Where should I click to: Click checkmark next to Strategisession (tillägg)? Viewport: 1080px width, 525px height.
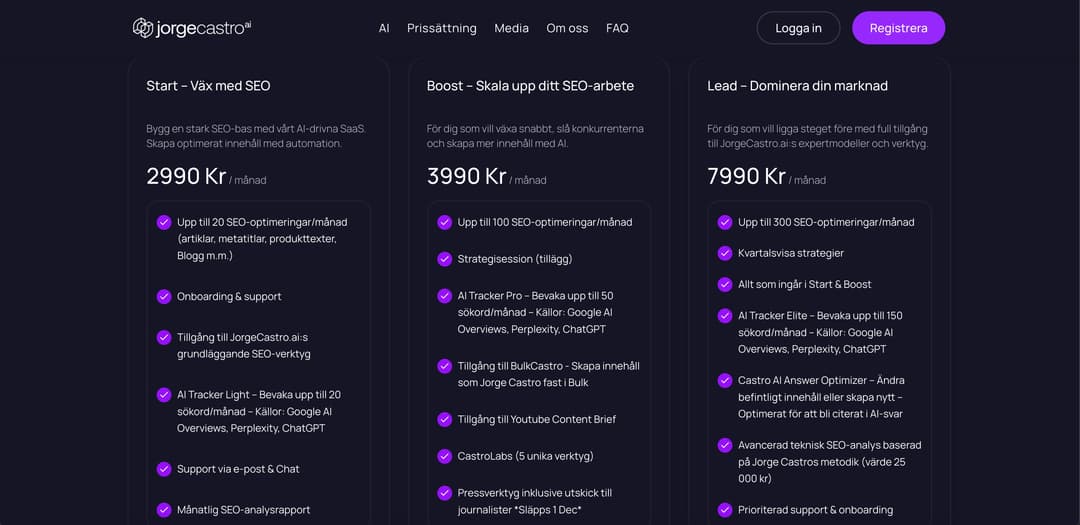(x=444, y=259)
